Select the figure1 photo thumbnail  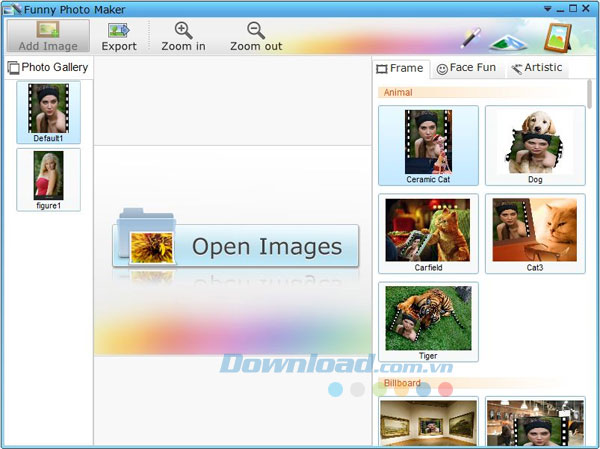49,180
